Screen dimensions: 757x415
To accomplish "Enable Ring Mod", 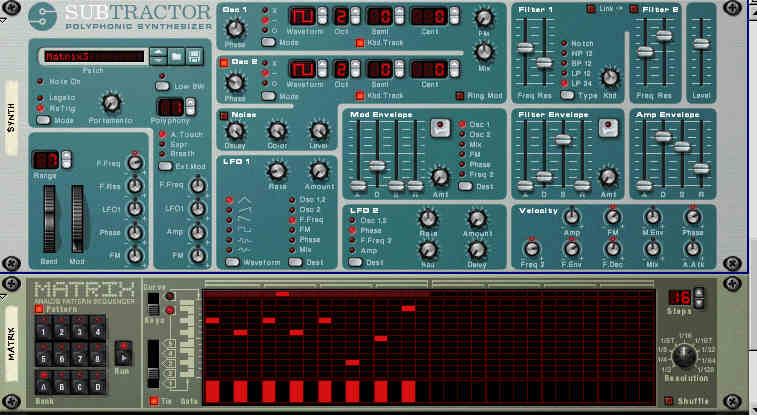I will (x=460, y=96).
